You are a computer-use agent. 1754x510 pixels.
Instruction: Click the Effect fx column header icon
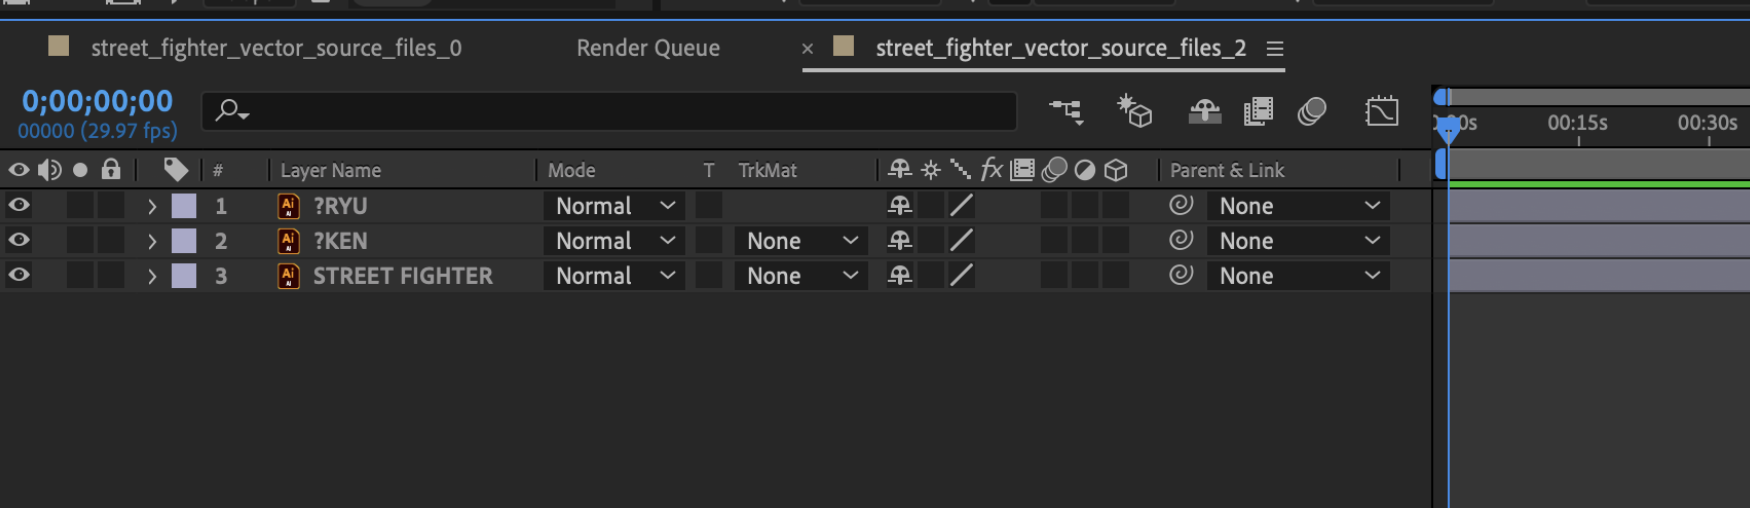[992, 170]
